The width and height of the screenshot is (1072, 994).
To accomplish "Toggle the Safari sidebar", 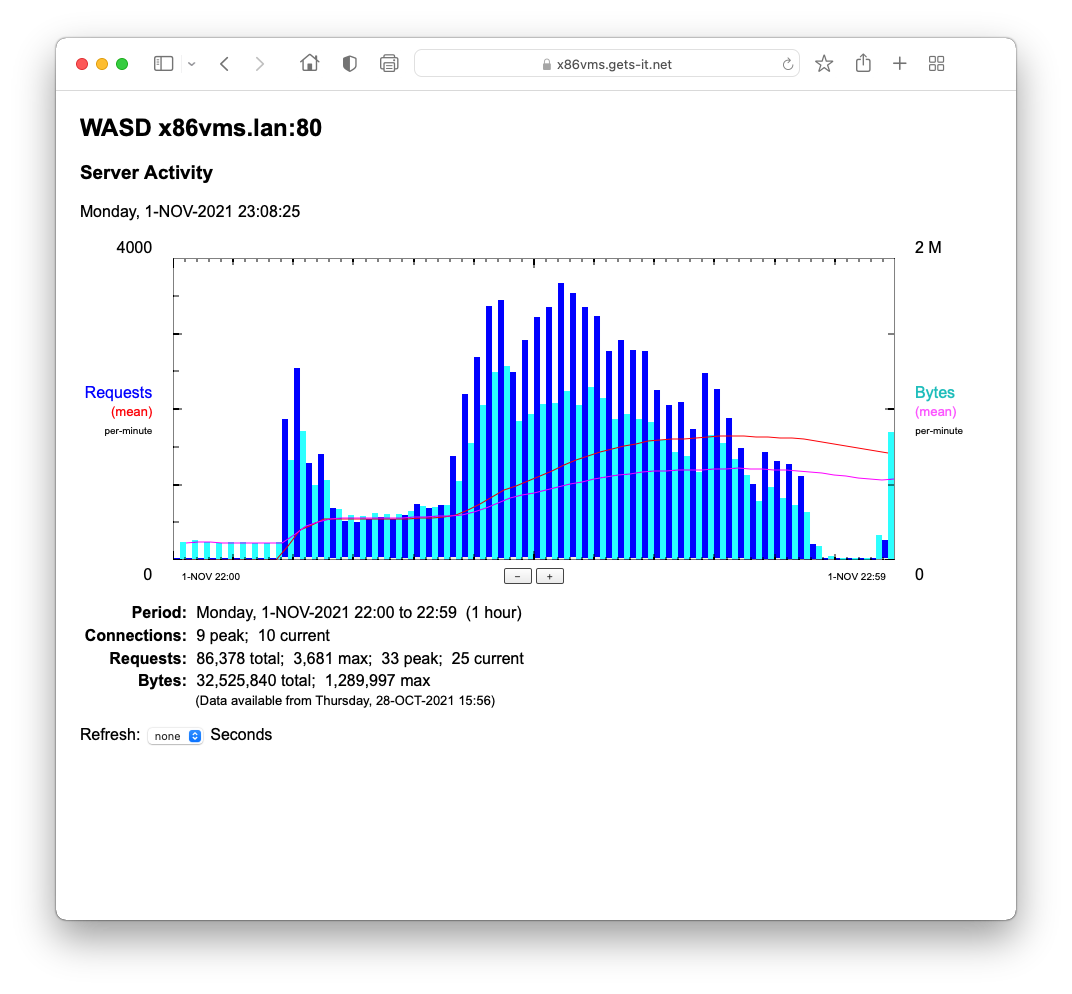I will click(163, 64).
